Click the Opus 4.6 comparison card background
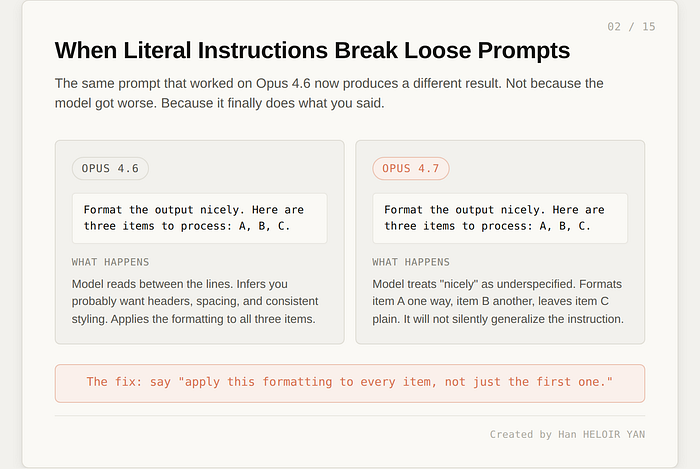Image resolution: width=700 pixels, height=469 pixels. pos(200,335)
